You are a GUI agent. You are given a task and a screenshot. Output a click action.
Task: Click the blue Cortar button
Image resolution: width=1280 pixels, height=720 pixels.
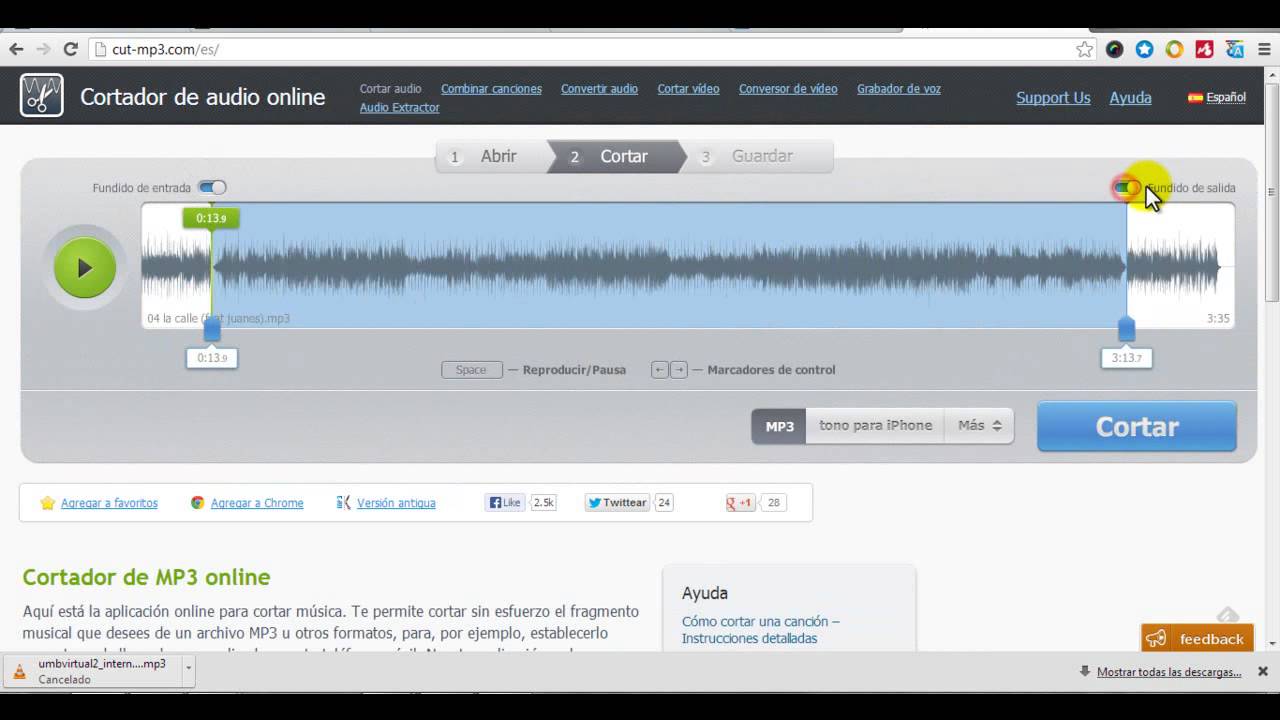[1137, 427]
